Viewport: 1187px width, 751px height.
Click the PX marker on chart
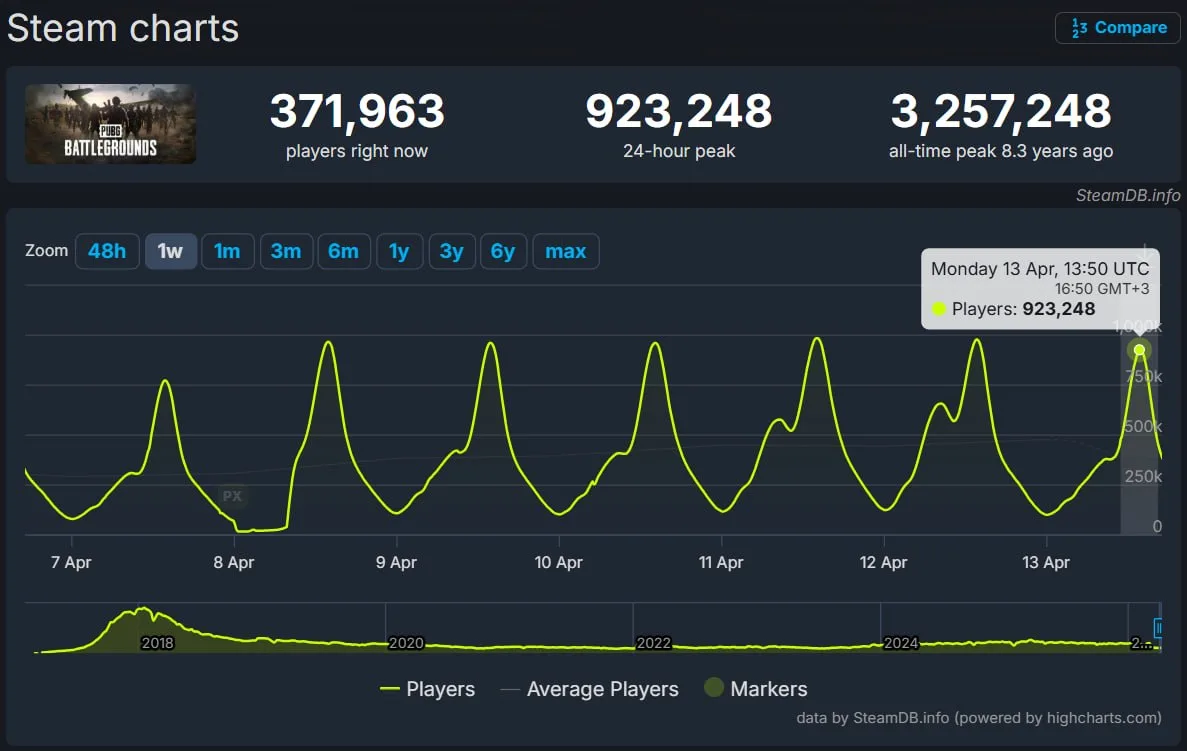(232, 496)
